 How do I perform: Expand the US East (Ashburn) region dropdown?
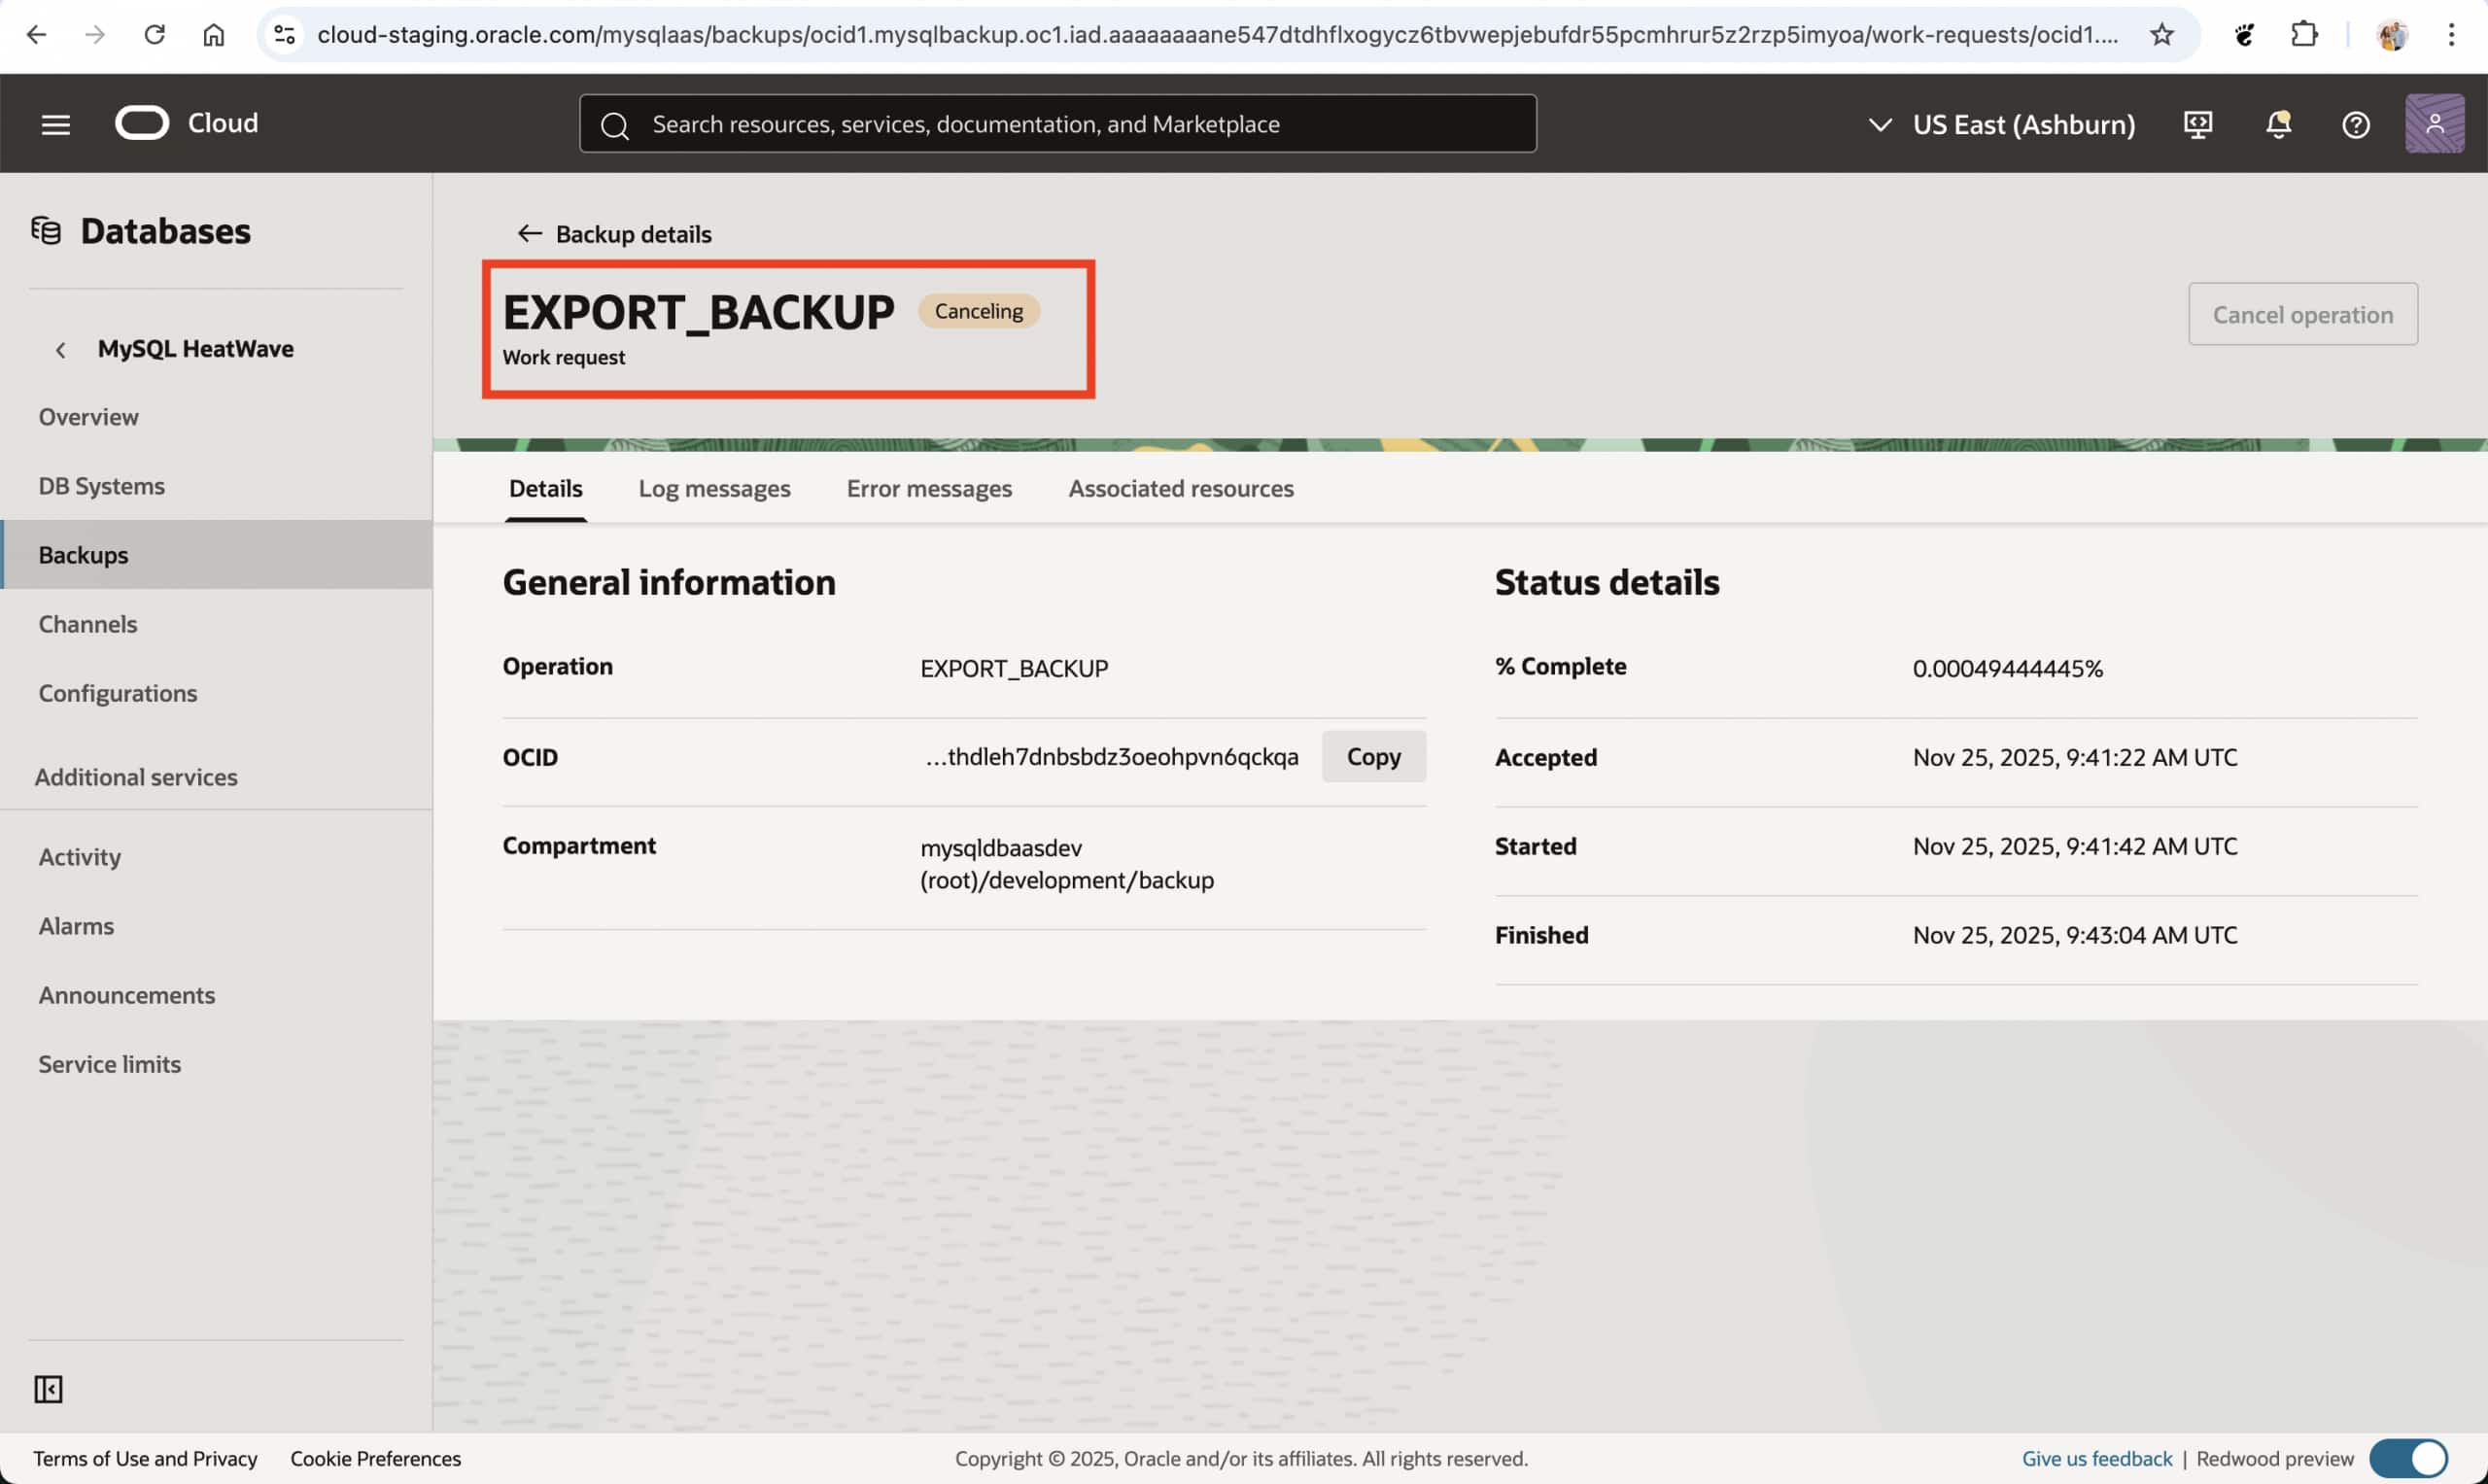coord(2003,124)
